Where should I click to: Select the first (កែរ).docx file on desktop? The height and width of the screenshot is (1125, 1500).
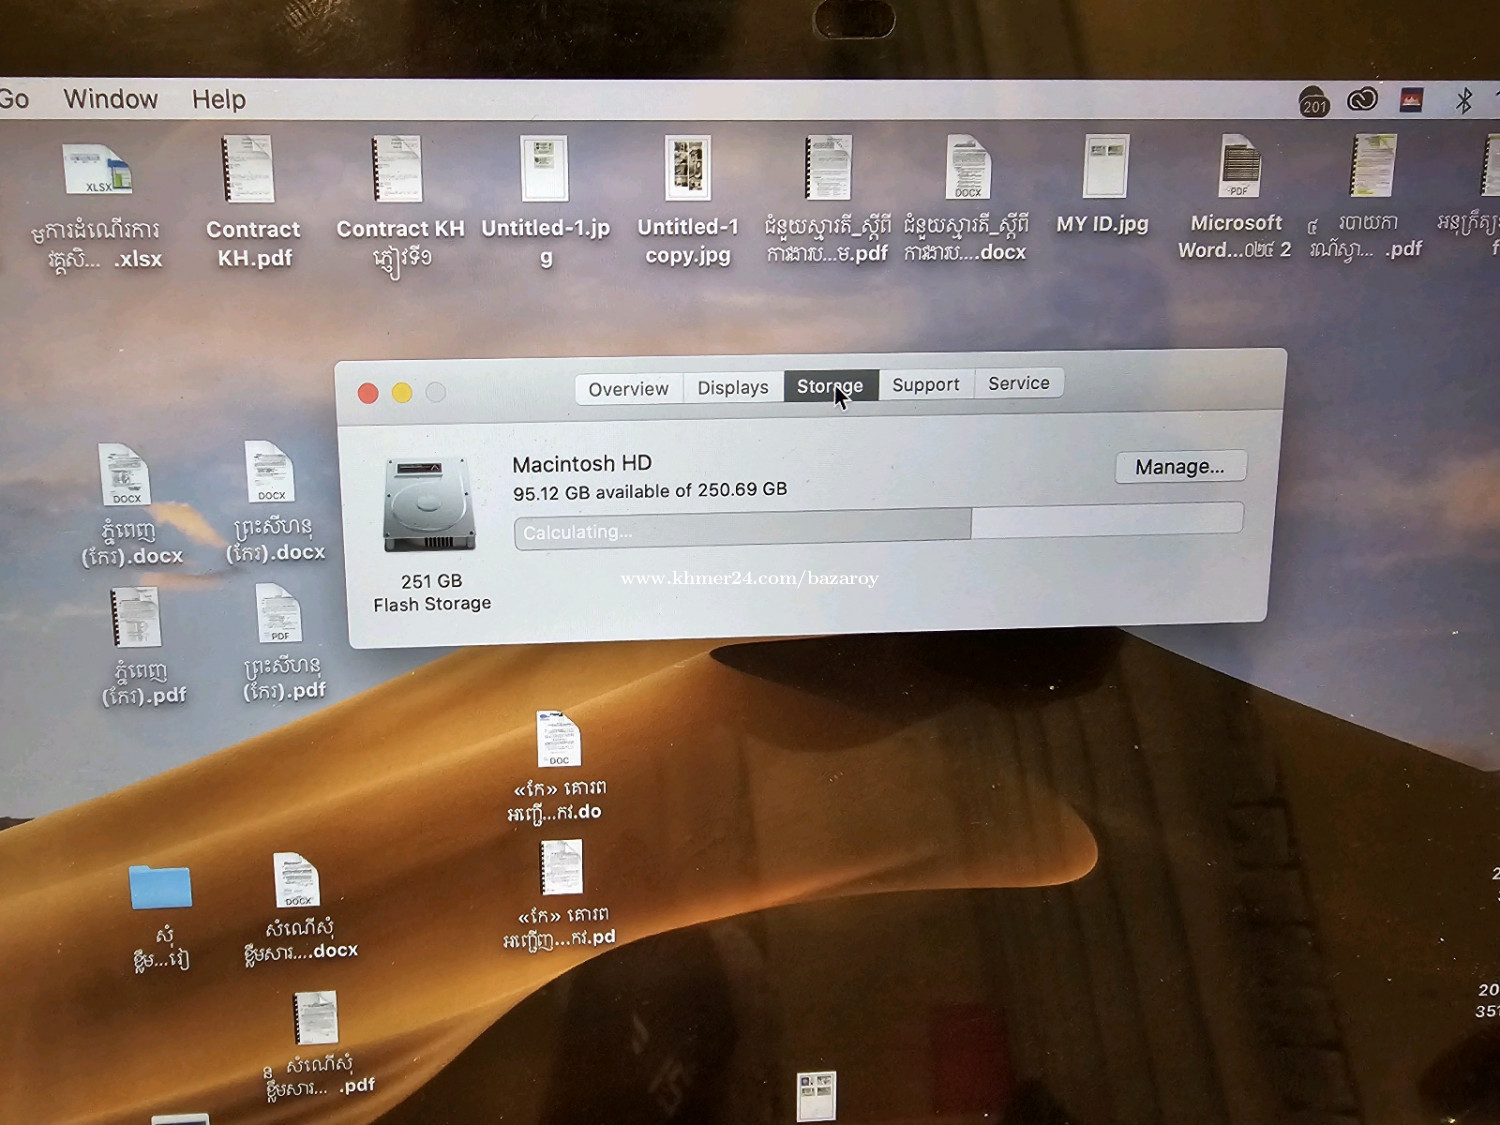[x=124, y=475]
